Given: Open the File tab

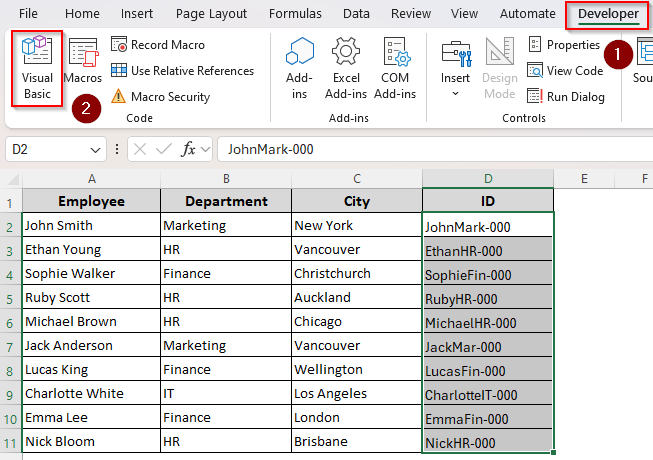Looking at the screenshot, I should click(28, 14).
